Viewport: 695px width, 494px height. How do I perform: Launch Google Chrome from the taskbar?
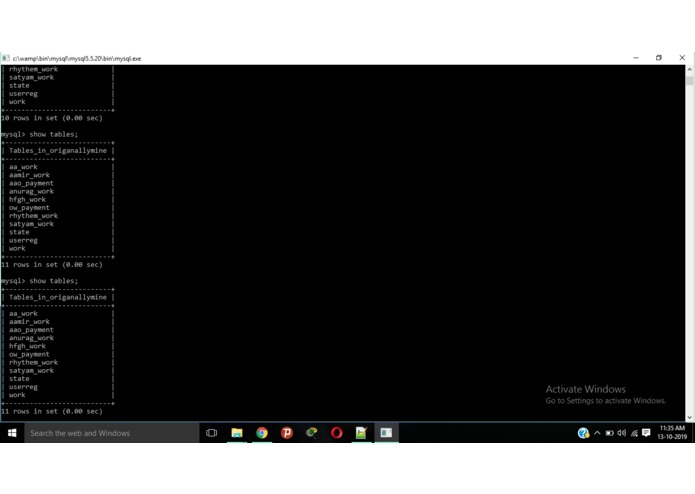[262, 433]
